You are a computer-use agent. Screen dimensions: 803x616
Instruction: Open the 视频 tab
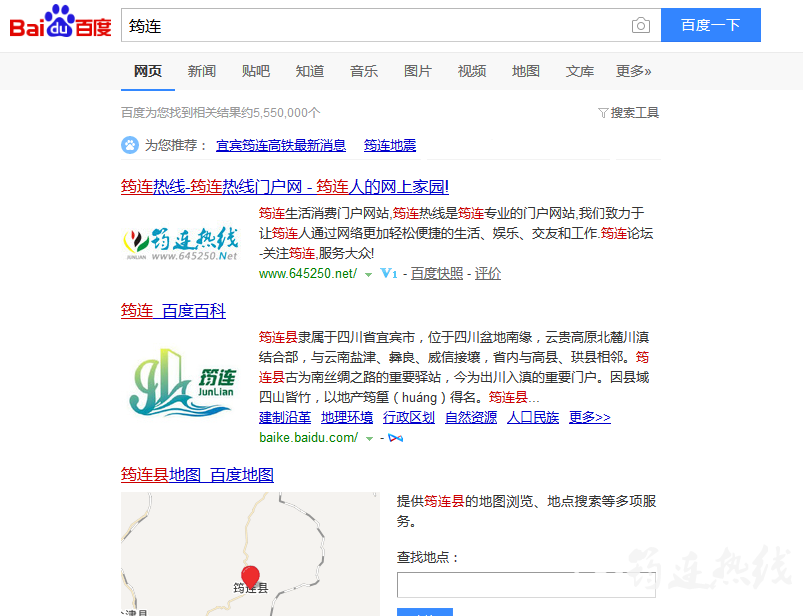(x=472, y=71)
